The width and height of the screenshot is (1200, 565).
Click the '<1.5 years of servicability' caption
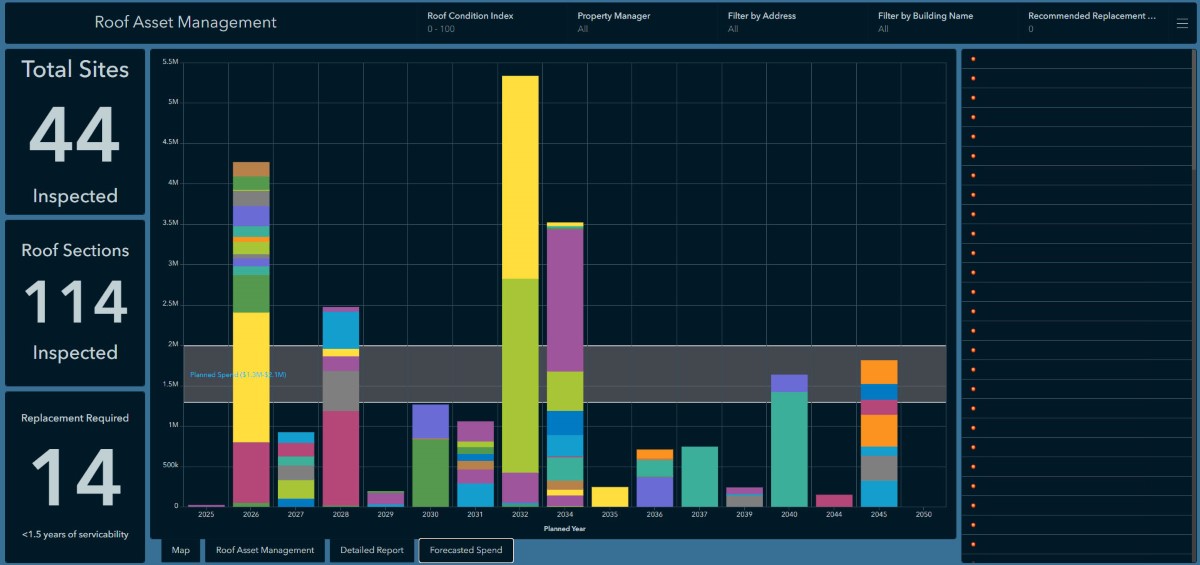(x=75, y=534)
